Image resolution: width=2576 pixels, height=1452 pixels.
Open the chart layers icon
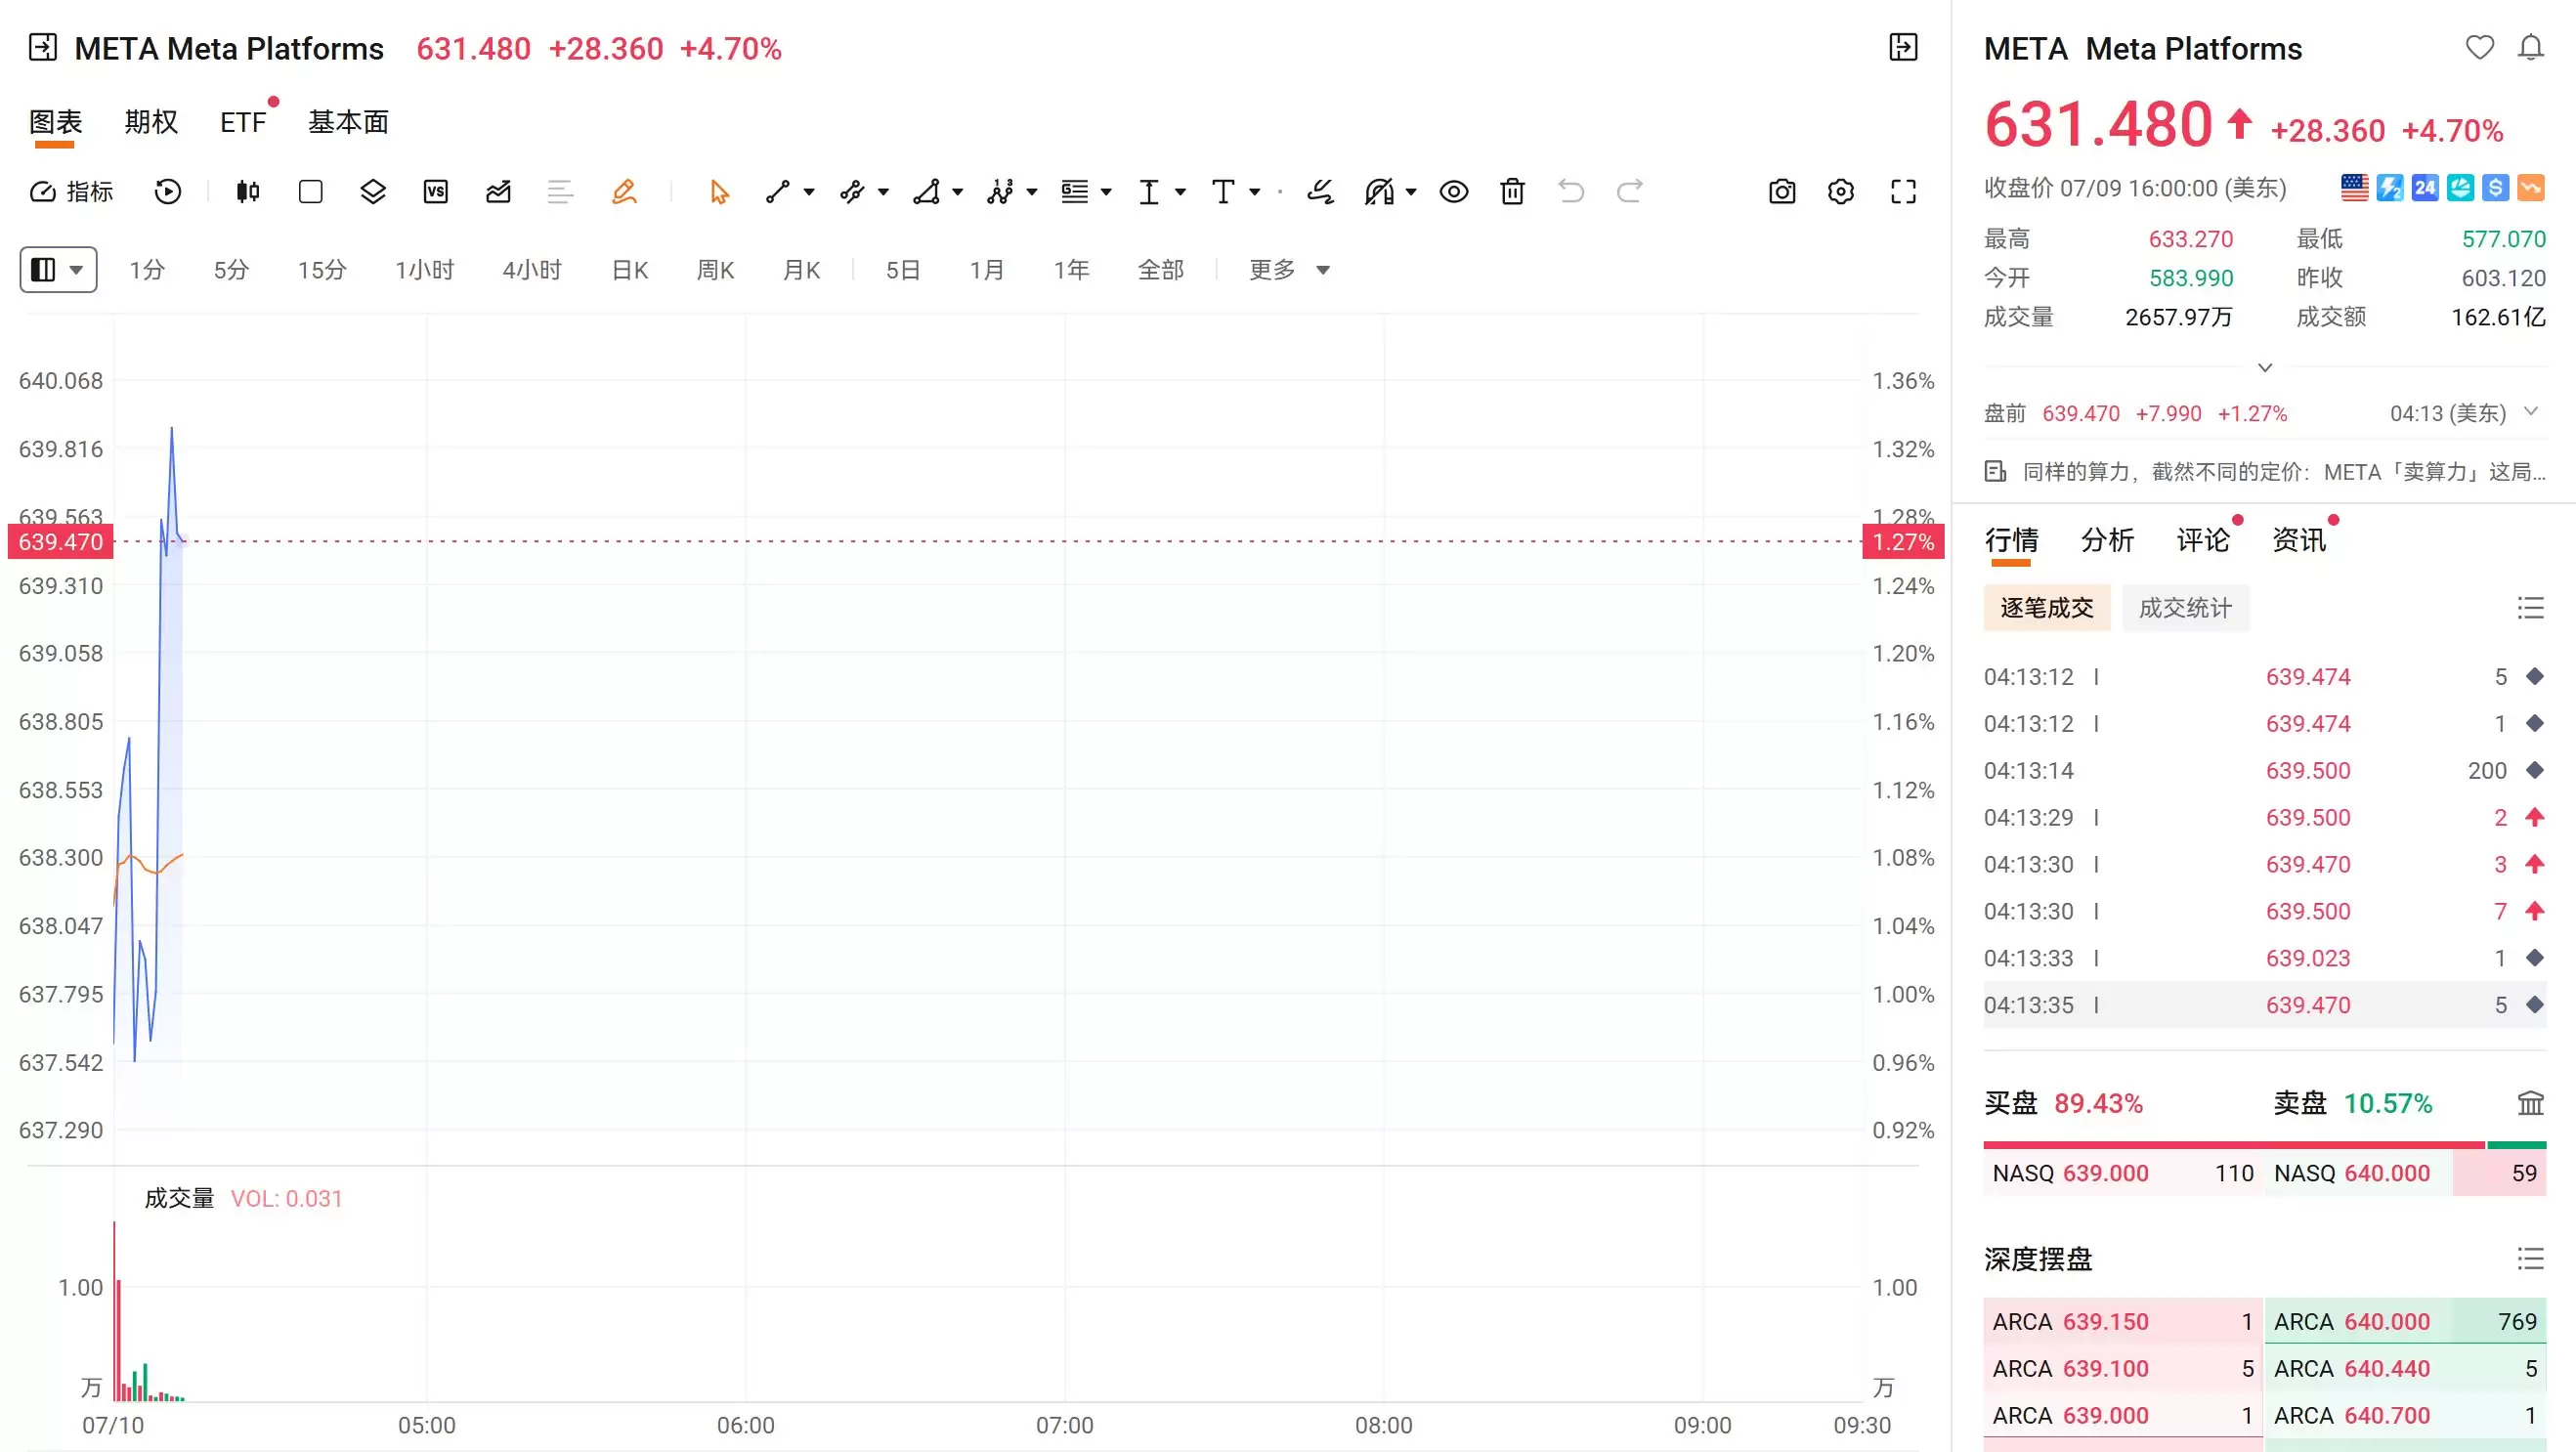click(x=373, y=191)
